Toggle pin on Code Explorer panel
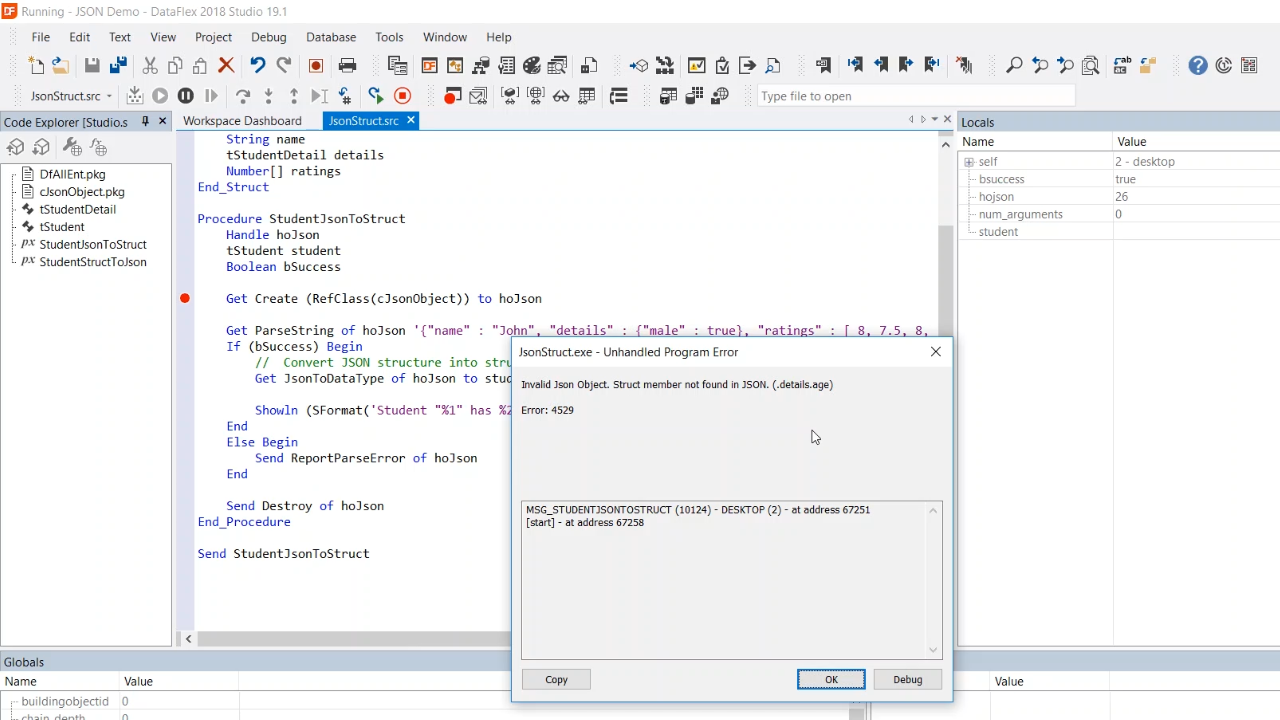Screen dimensions: 1280x720 [x=145, y=121]
